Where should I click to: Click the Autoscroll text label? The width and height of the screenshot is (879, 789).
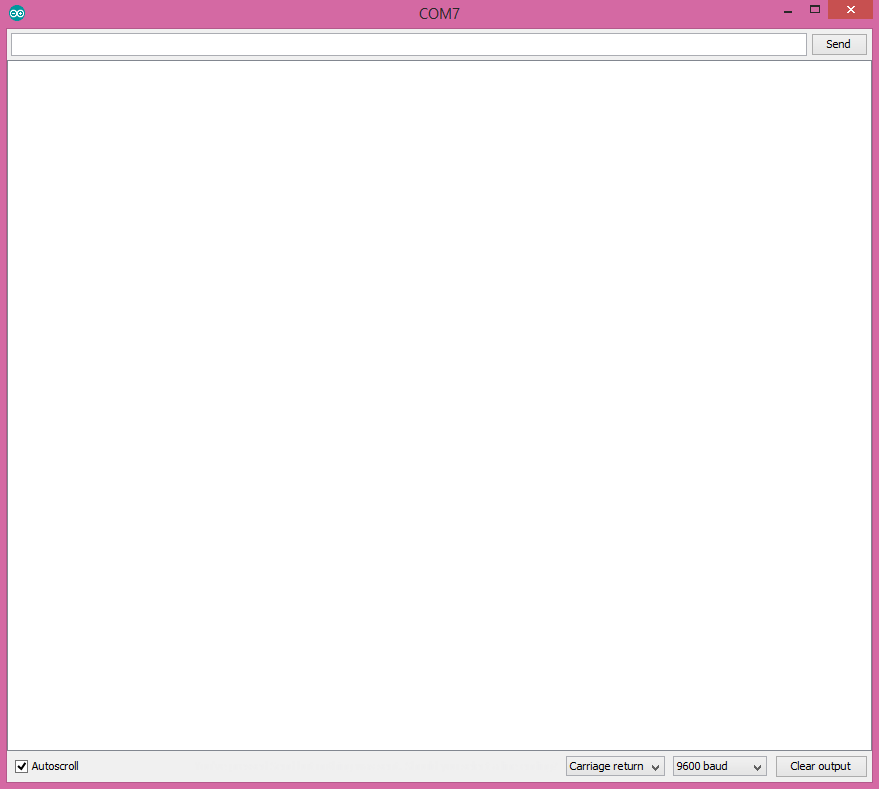coord(55,767)
